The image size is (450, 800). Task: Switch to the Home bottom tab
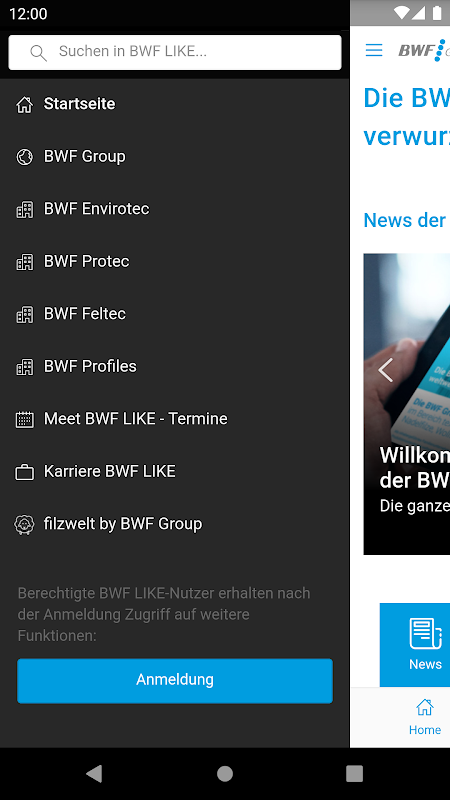tap(424, 717)
